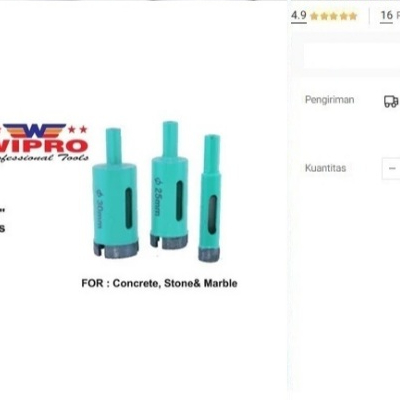Click the Kuantitas label
Screen dimensions: 400x400
tap(325, 168)
